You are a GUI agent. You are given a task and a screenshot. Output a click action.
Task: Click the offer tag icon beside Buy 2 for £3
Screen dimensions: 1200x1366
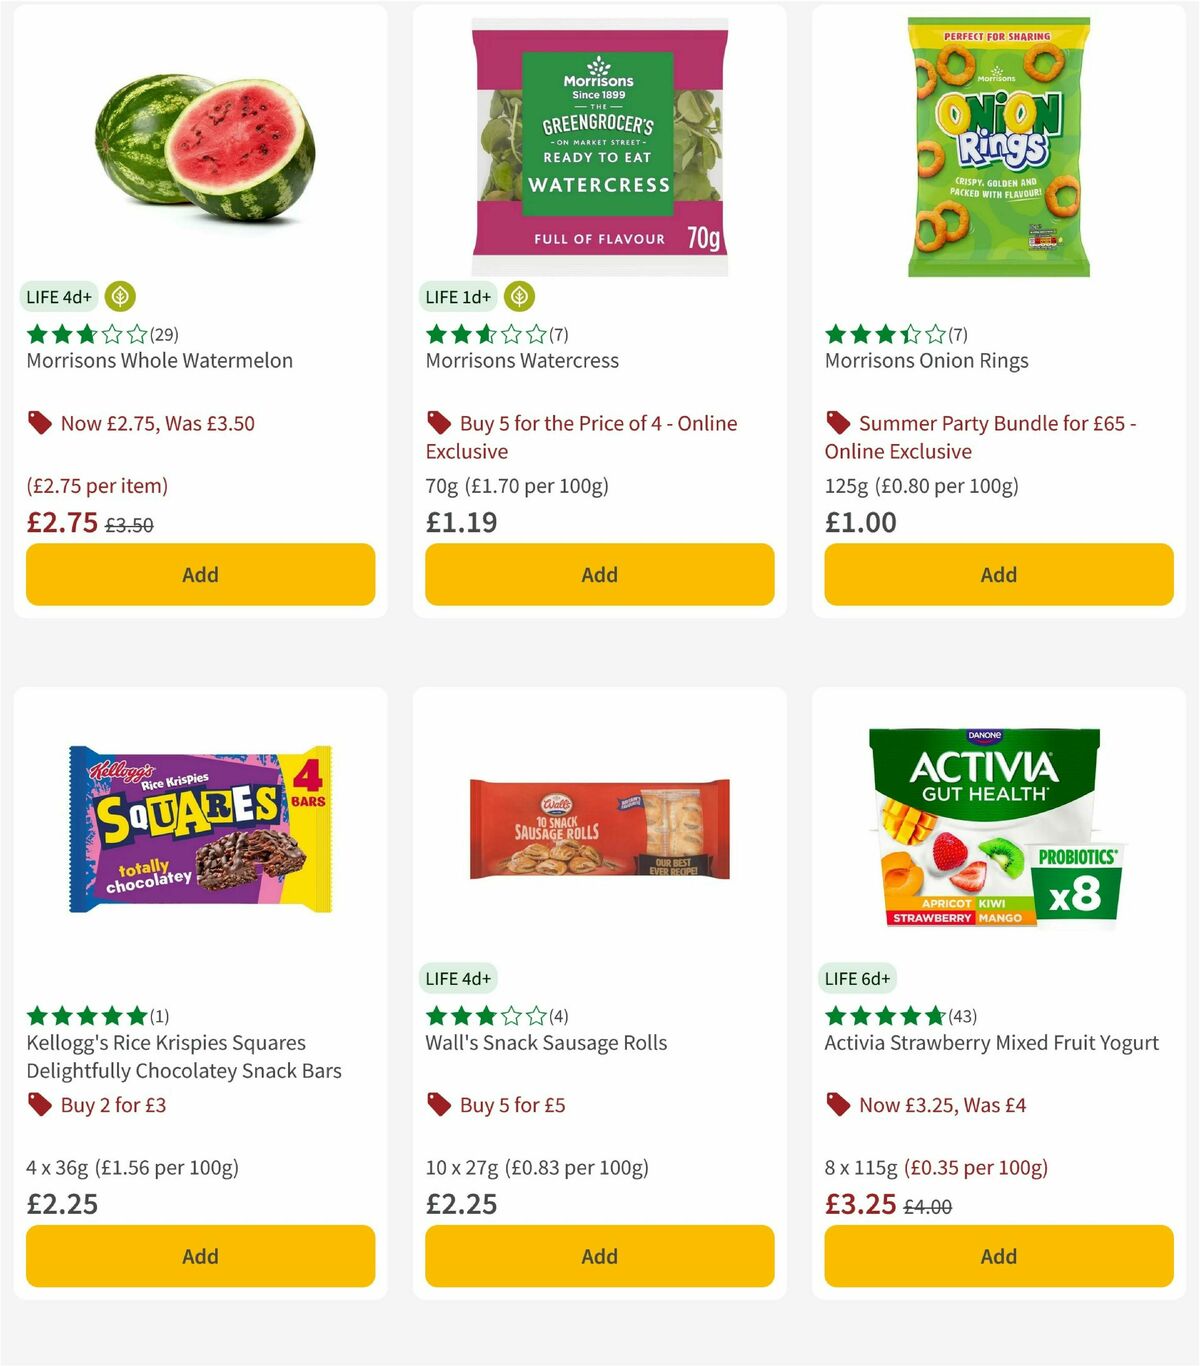click(40, 1105)
